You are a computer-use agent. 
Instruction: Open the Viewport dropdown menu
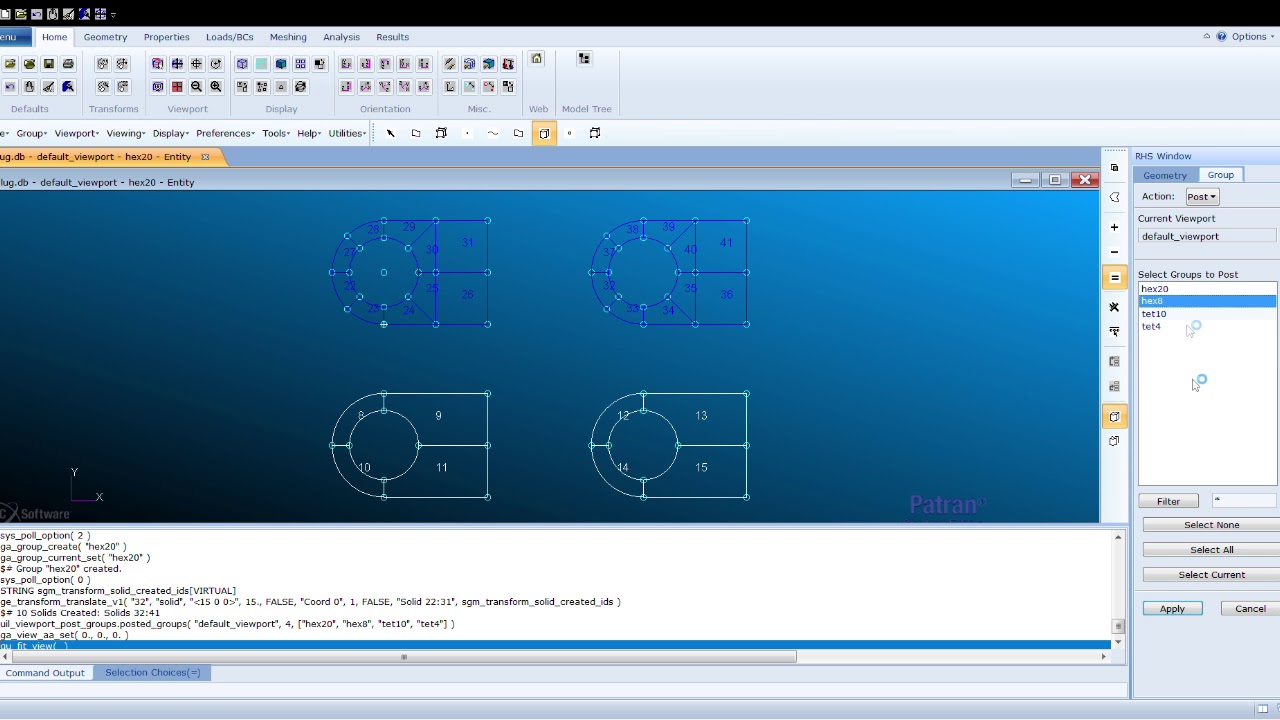(76, 133)
